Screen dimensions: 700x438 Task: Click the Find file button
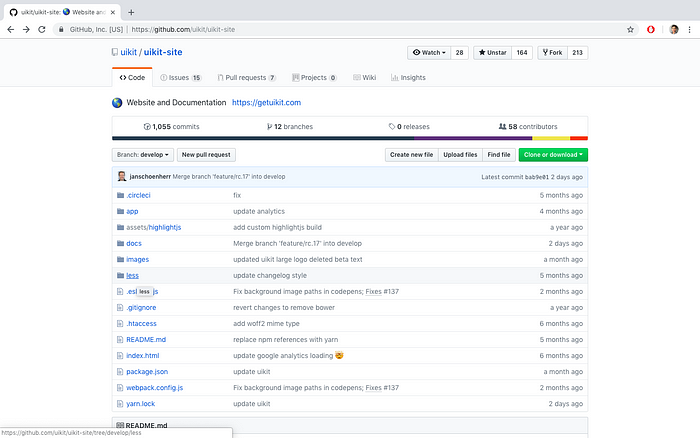tap(499, 154)
